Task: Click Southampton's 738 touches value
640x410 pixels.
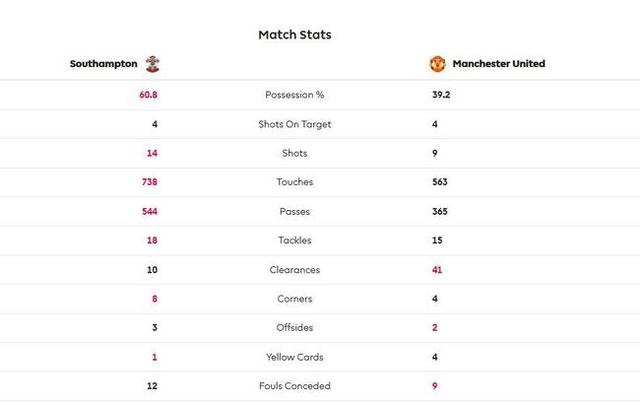Action: pos(149,182)
